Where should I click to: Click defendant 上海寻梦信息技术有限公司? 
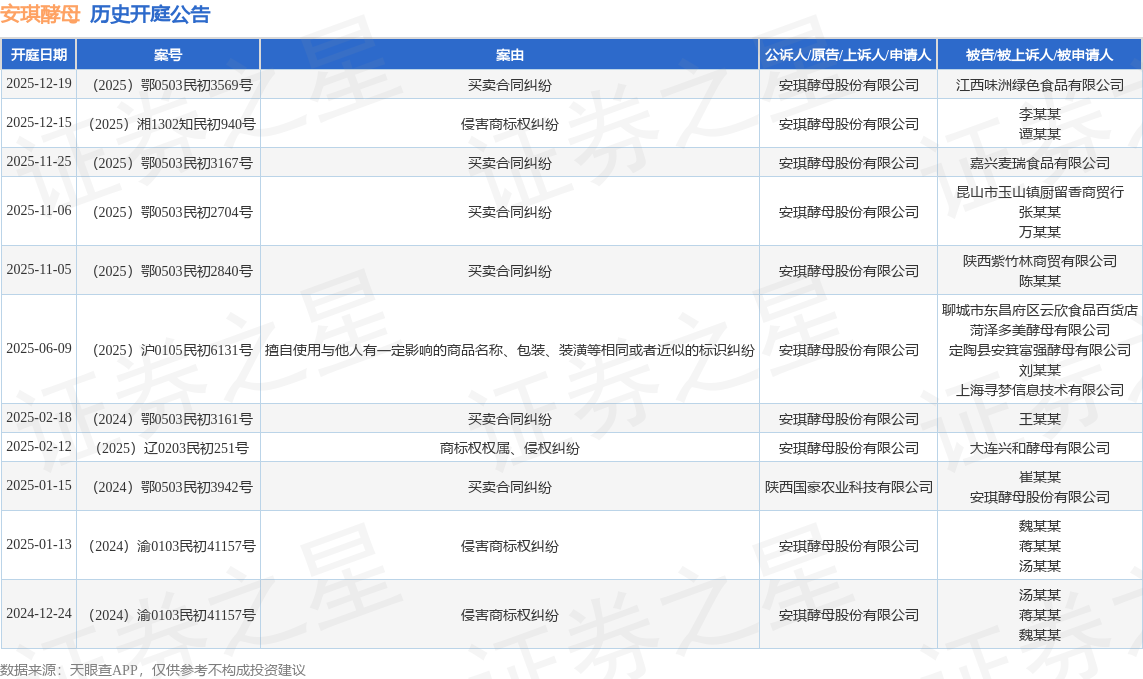1039,390
